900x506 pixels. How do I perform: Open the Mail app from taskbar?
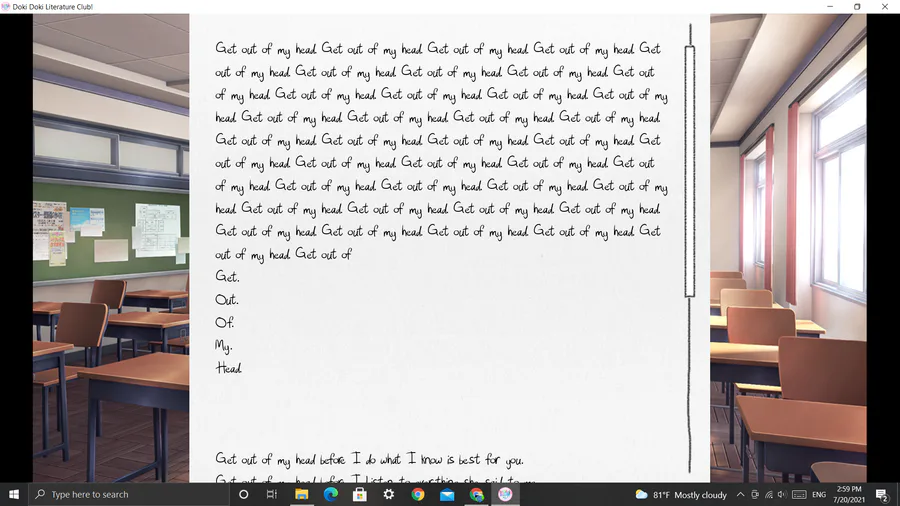pos(447,494)
